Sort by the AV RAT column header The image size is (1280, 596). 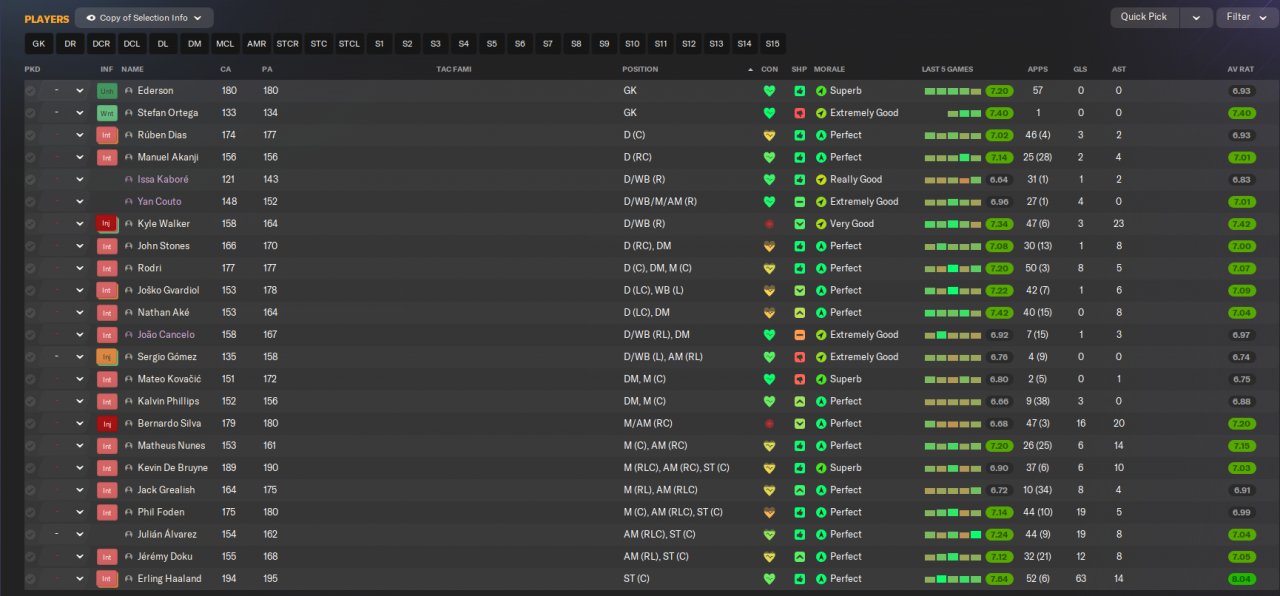tap(1240, 70)
